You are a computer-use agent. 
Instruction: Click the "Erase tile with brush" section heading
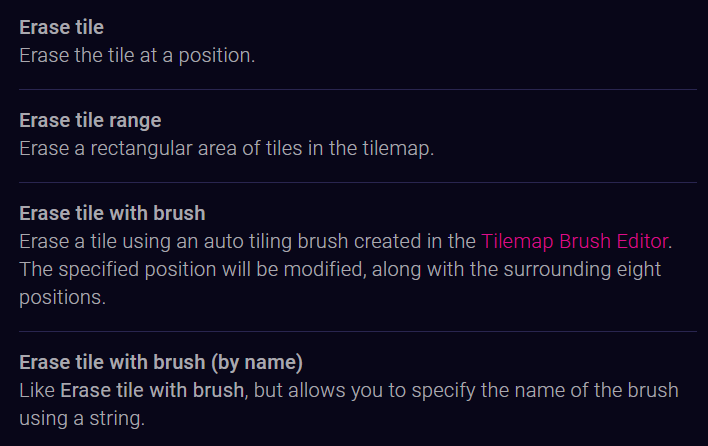pos(112,213)
